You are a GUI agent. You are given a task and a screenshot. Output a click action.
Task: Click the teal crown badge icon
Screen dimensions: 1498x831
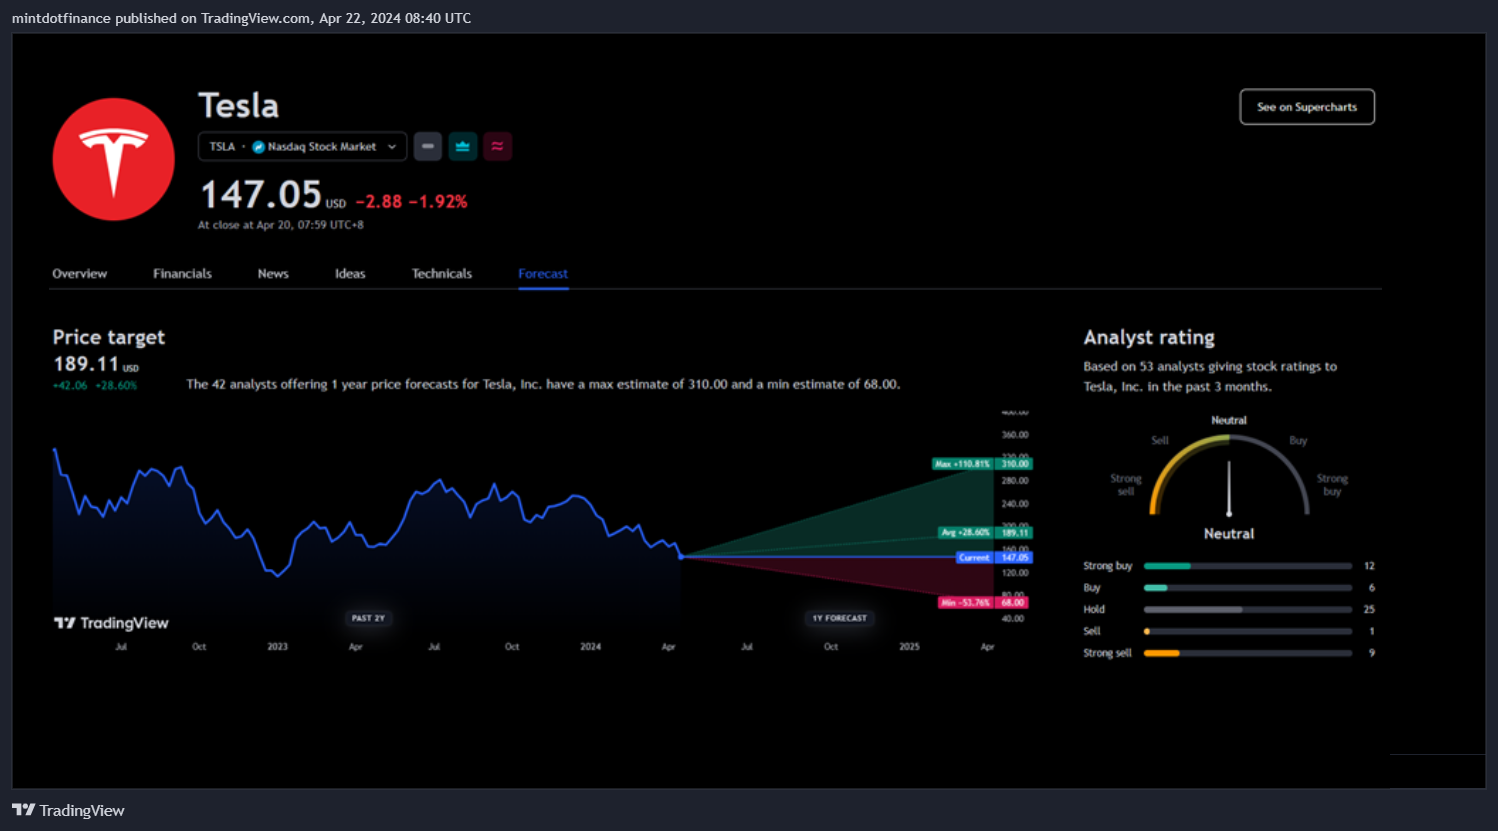point(463,146)
